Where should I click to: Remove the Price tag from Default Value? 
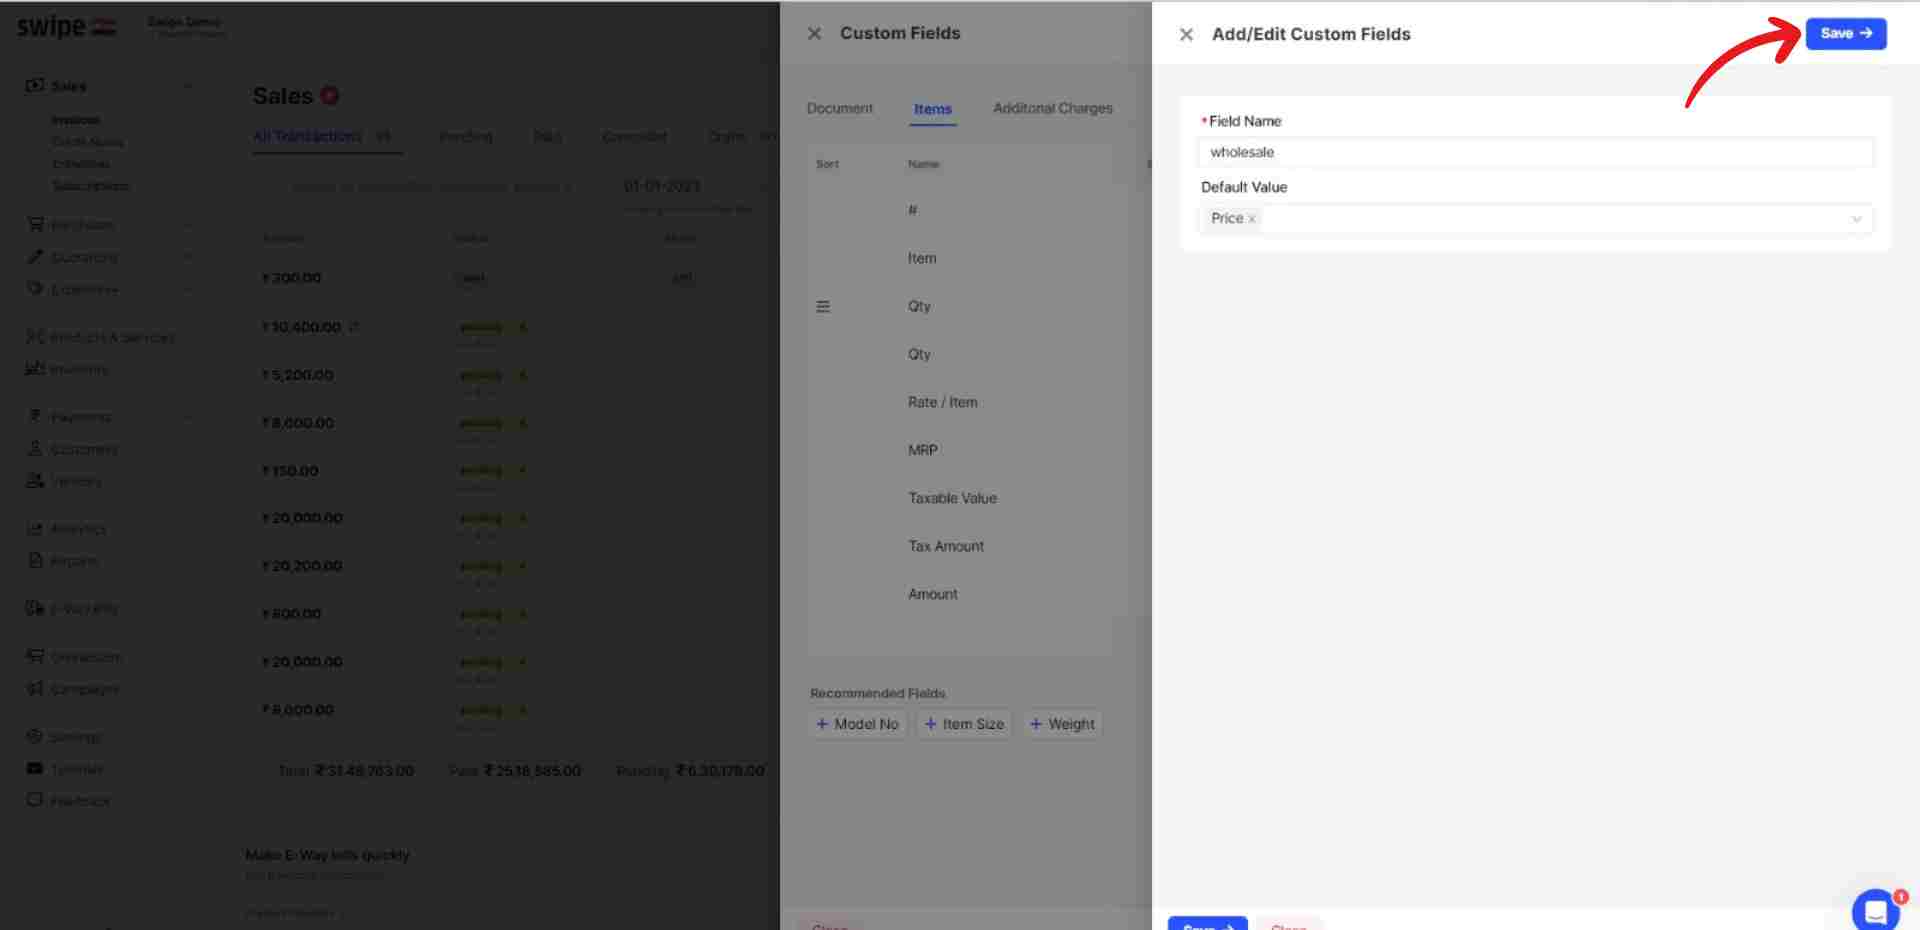[x=1252, y=219]
